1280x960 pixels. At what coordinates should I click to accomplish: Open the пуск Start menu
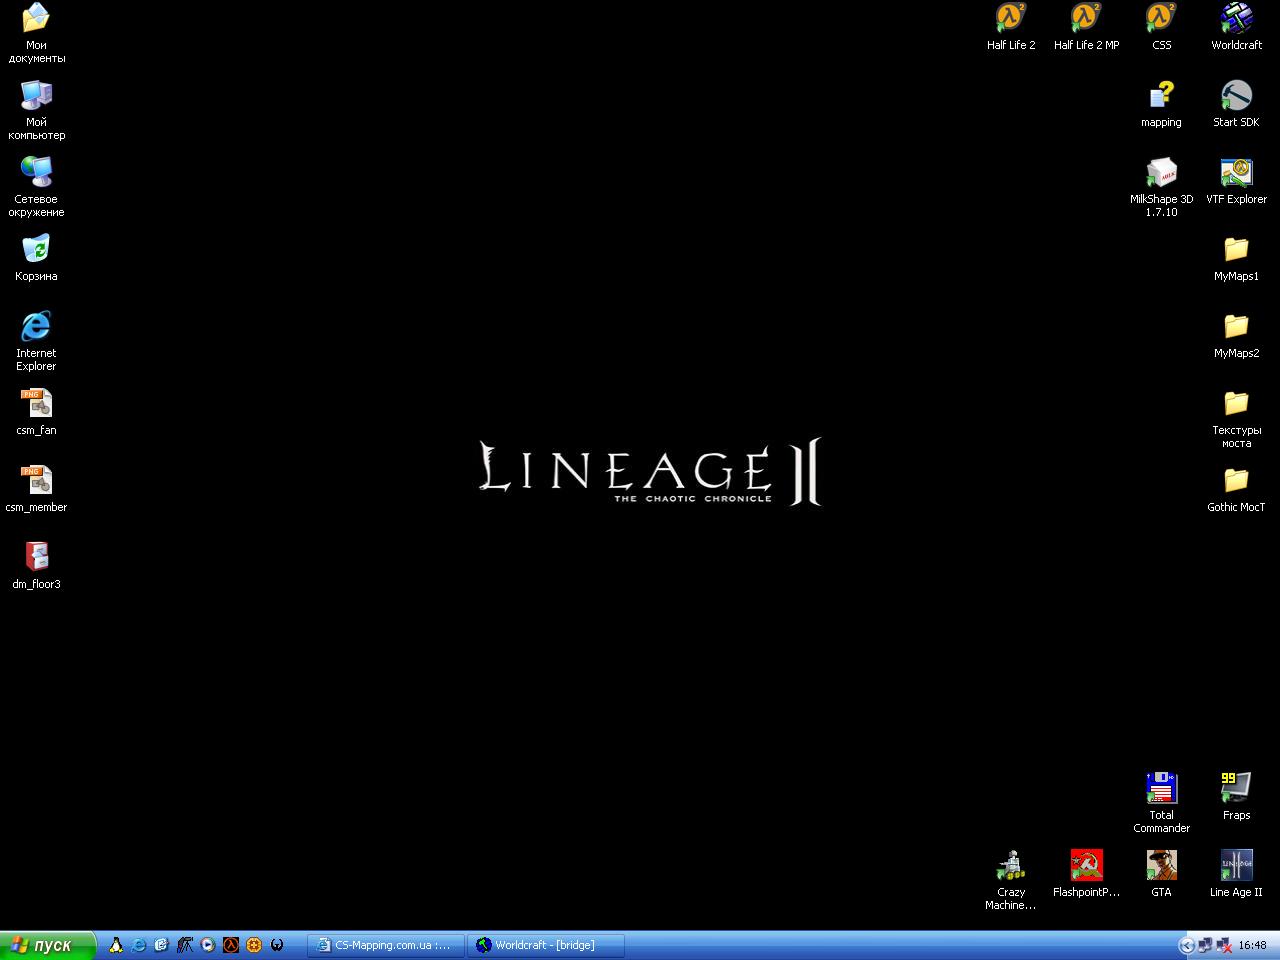(47, 945)
